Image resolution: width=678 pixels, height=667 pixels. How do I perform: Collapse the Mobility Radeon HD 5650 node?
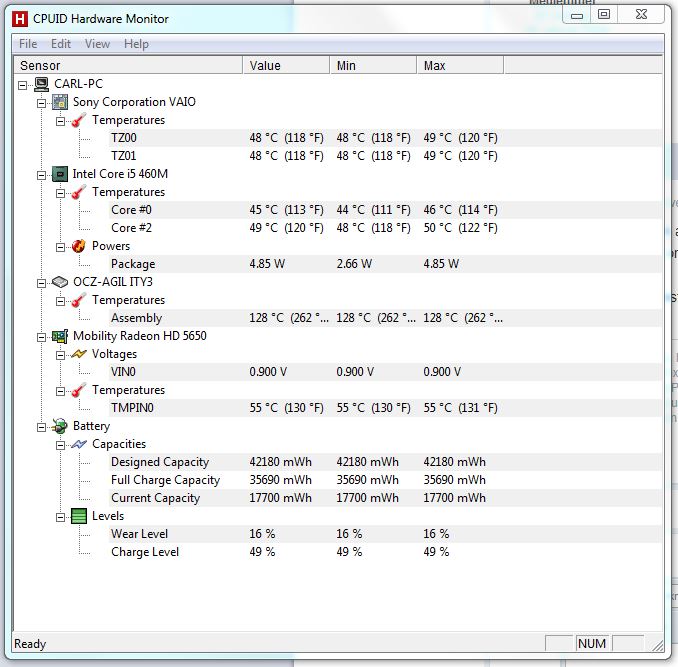click(x=42, y=338)
